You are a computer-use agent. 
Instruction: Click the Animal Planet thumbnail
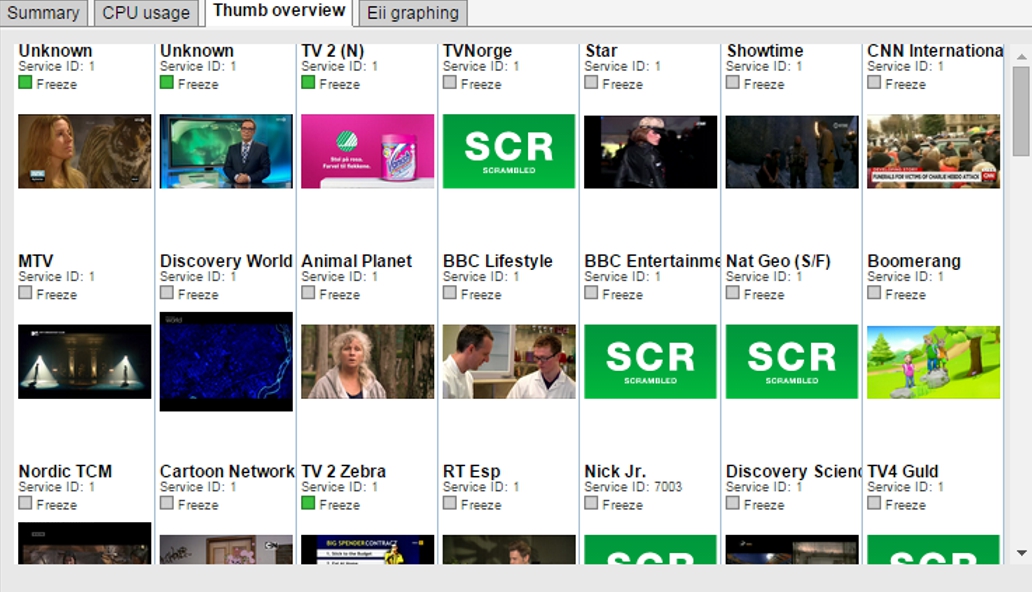tap(367, 362)
